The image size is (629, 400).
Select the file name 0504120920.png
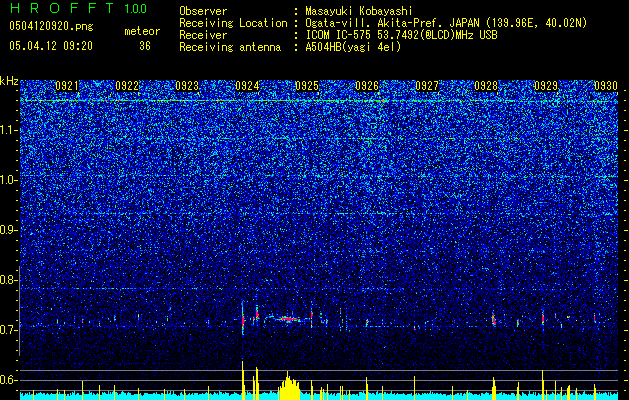(x=51, y=27)
